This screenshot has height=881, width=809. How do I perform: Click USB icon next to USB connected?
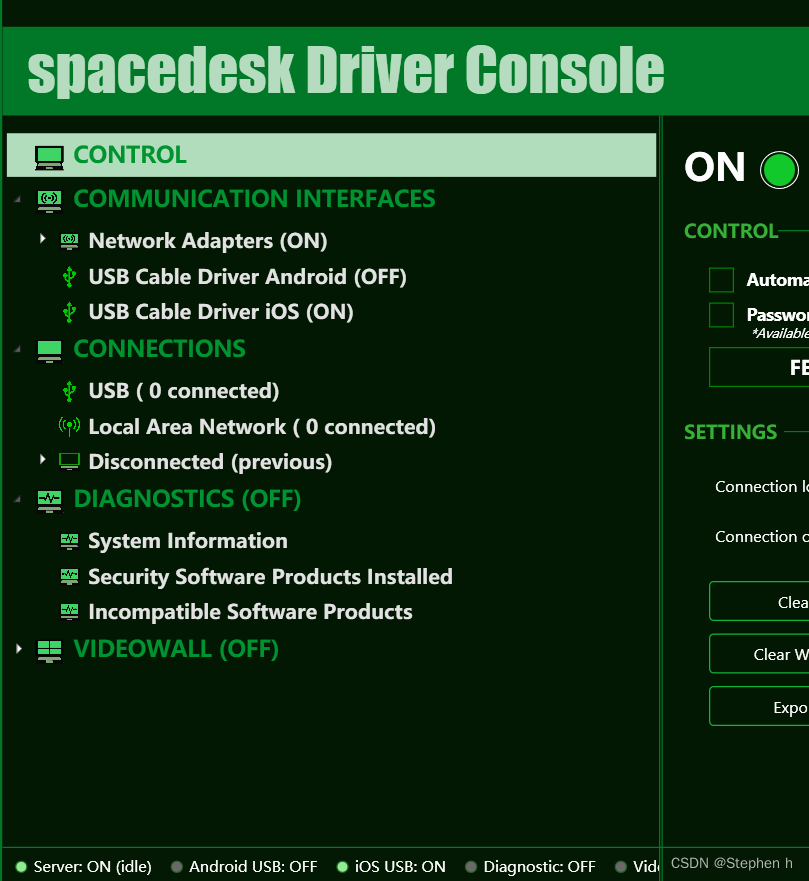70,392
